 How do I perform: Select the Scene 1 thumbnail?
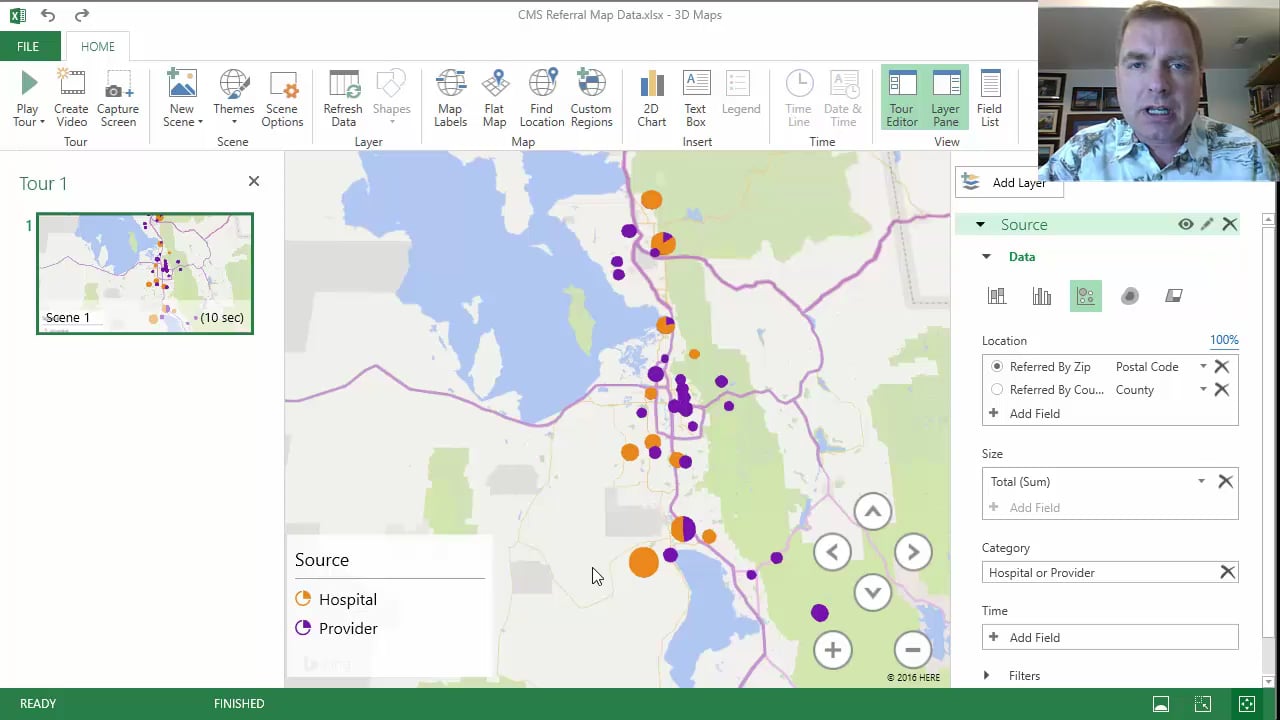[x=145, y=273]
